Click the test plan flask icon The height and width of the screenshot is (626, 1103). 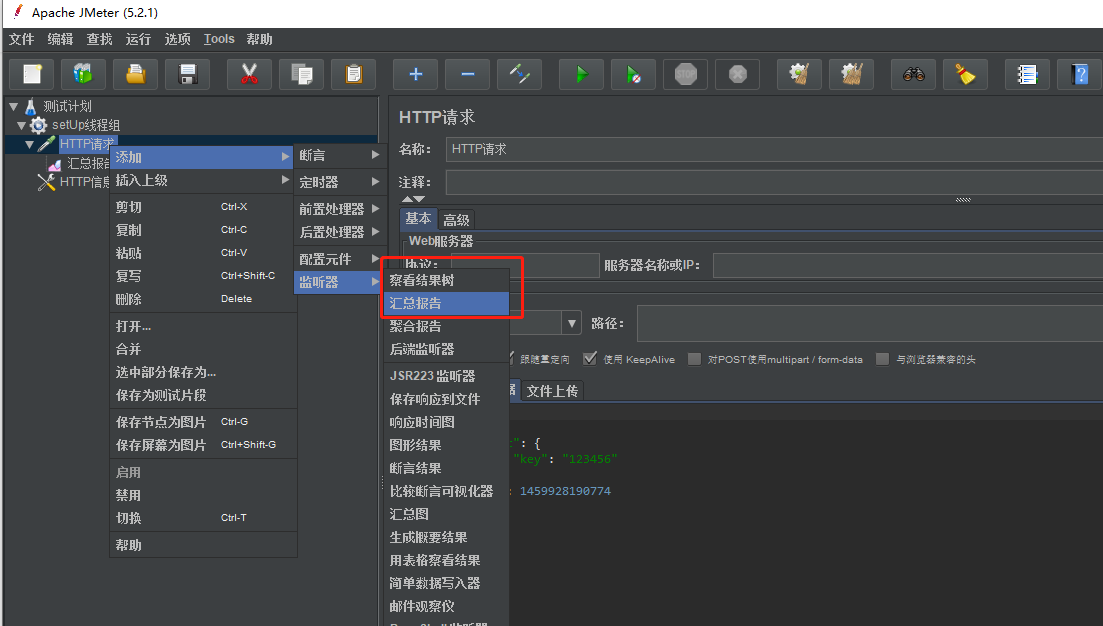(x=30, y=106)
